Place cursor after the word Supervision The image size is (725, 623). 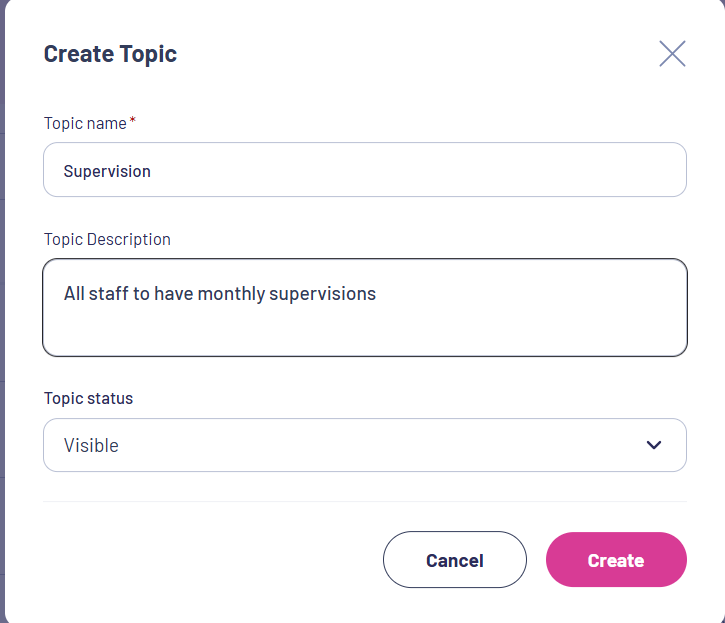pos(151,171)
